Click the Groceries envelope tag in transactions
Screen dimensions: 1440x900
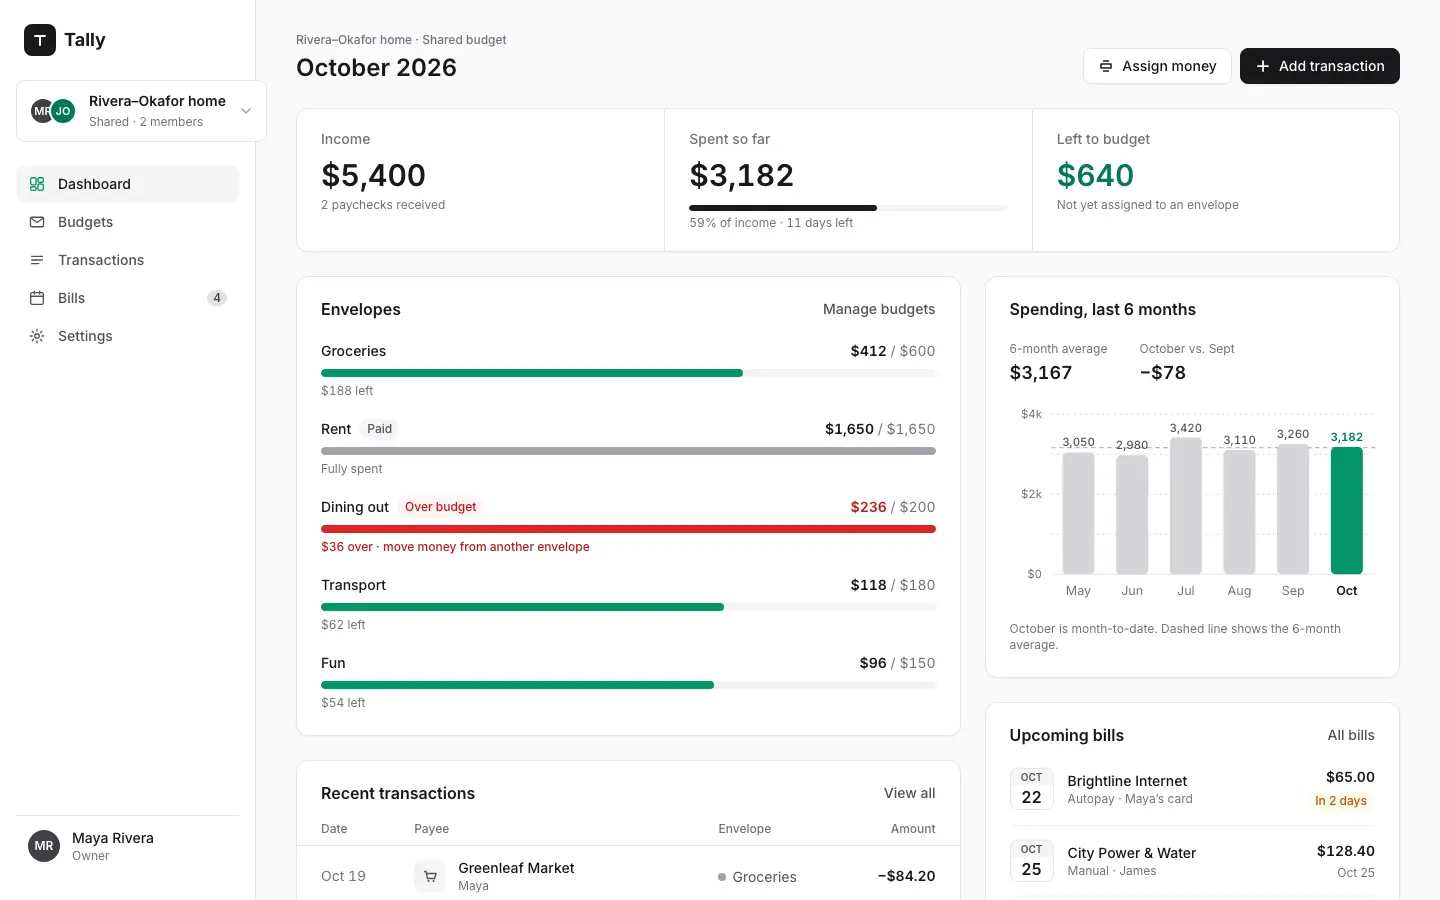click(757, 877)
